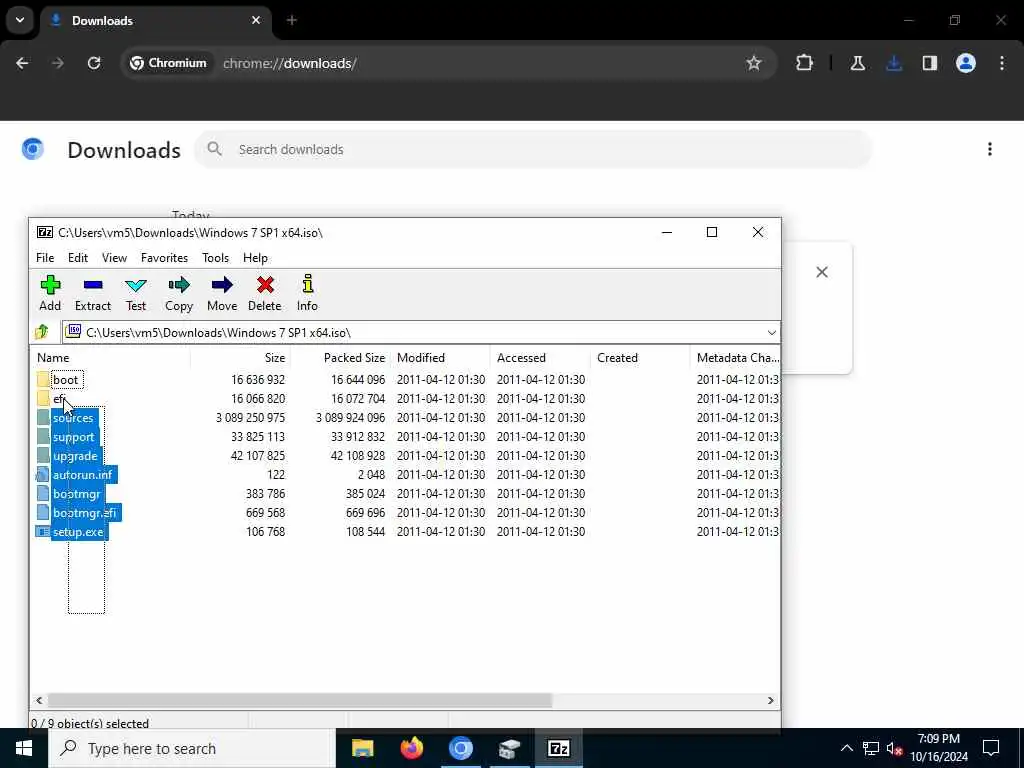Viewport: 1024px width, 768px height.
Task: Toggle the Chromium side panel icon
Action: pos(930,63)
